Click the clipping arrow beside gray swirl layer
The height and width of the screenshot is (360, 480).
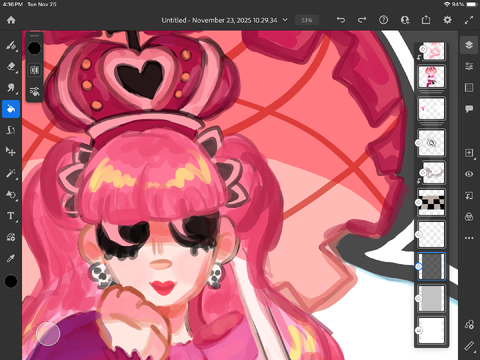click(419, 181)
